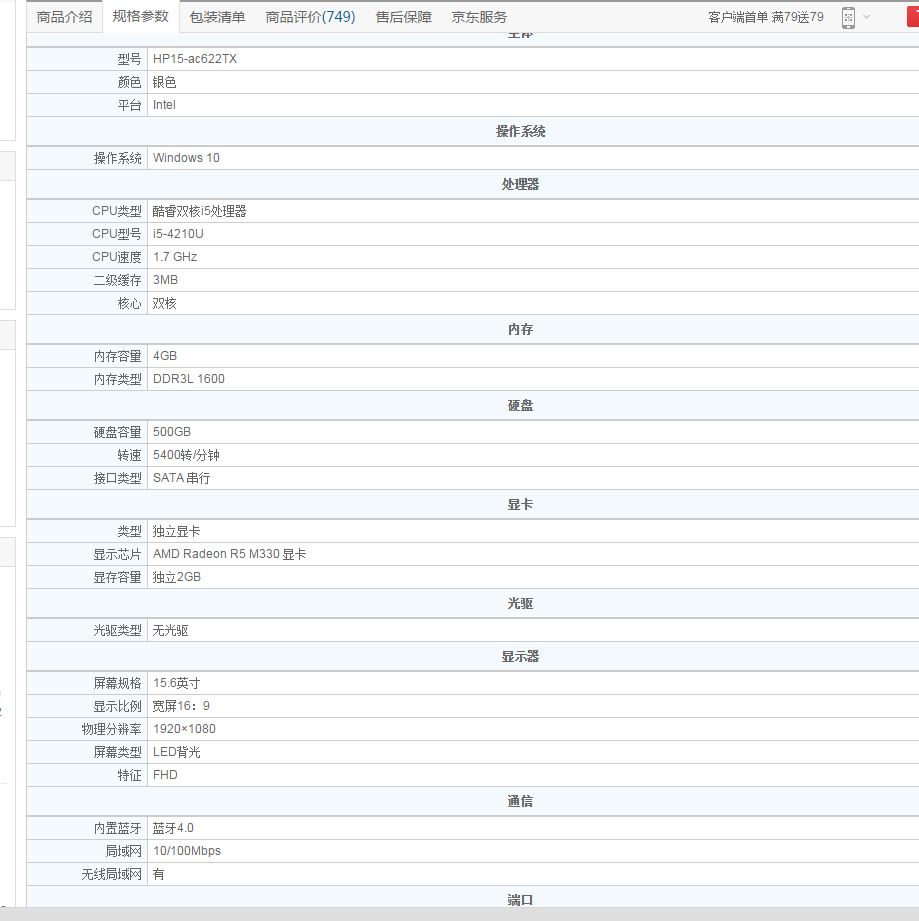
Task: Click the 操作系统 section header
Action: click(520, 131)
